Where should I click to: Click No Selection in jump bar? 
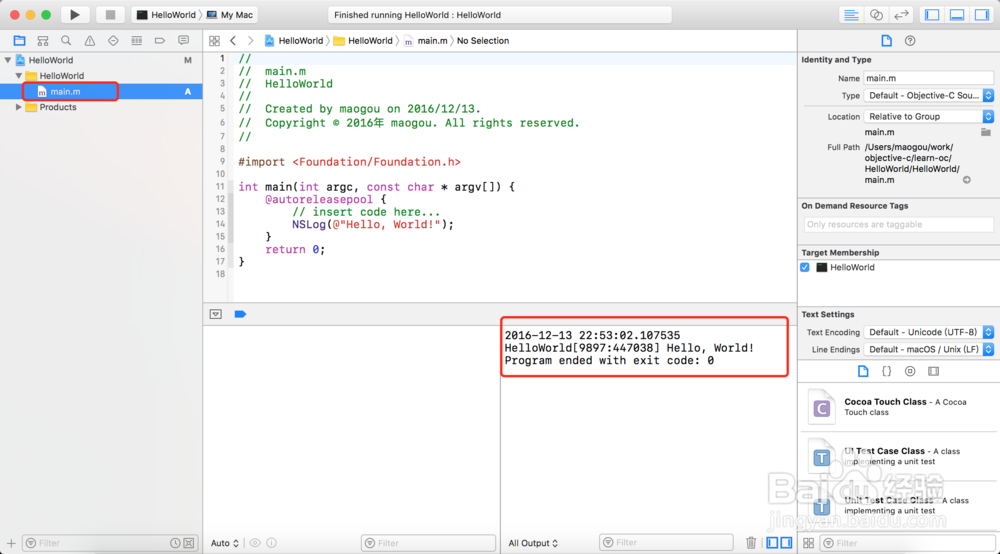click(x=483, y=41)
